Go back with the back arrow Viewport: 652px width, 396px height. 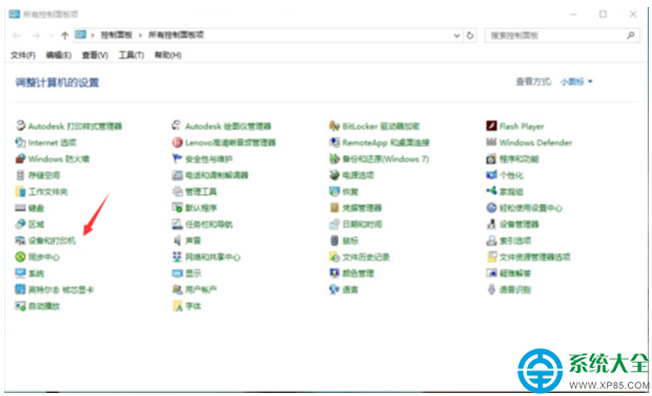pos(17,36)
